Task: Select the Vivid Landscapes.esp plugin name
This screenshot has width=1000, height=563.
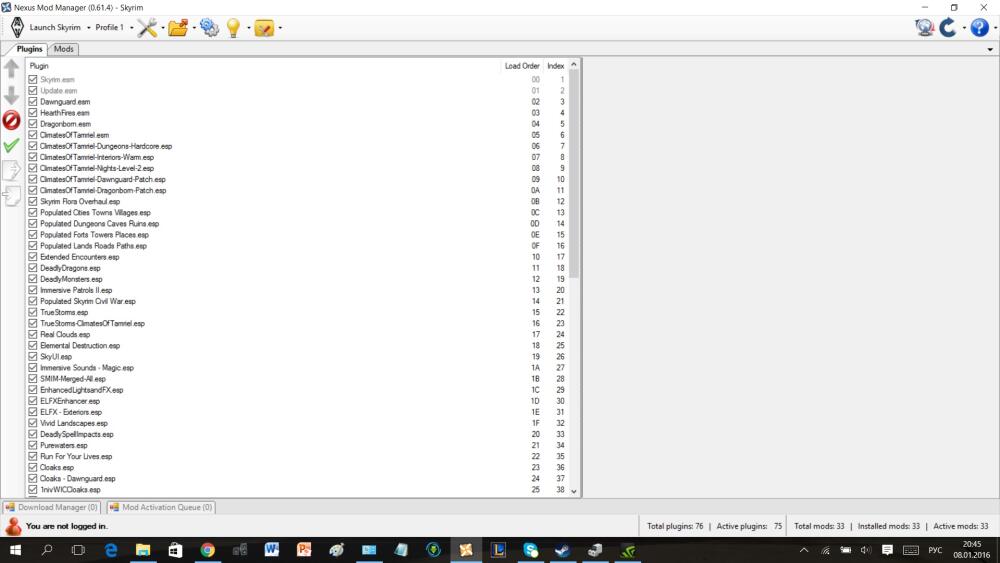Action: [74, 423]
